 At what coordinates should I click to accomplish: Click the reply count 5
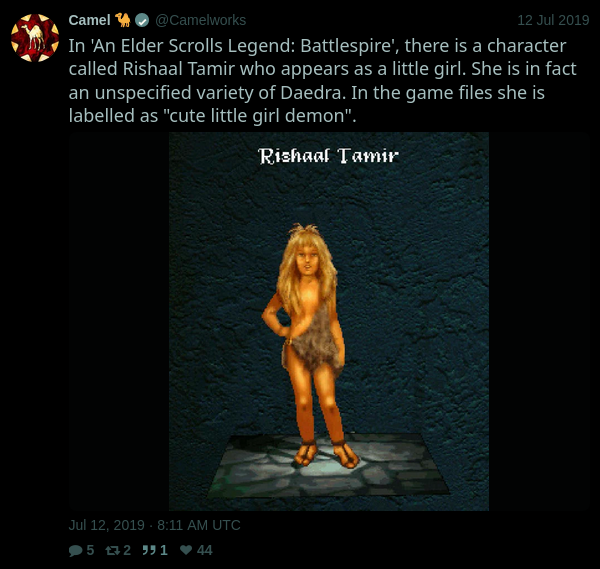pos(90,550)
